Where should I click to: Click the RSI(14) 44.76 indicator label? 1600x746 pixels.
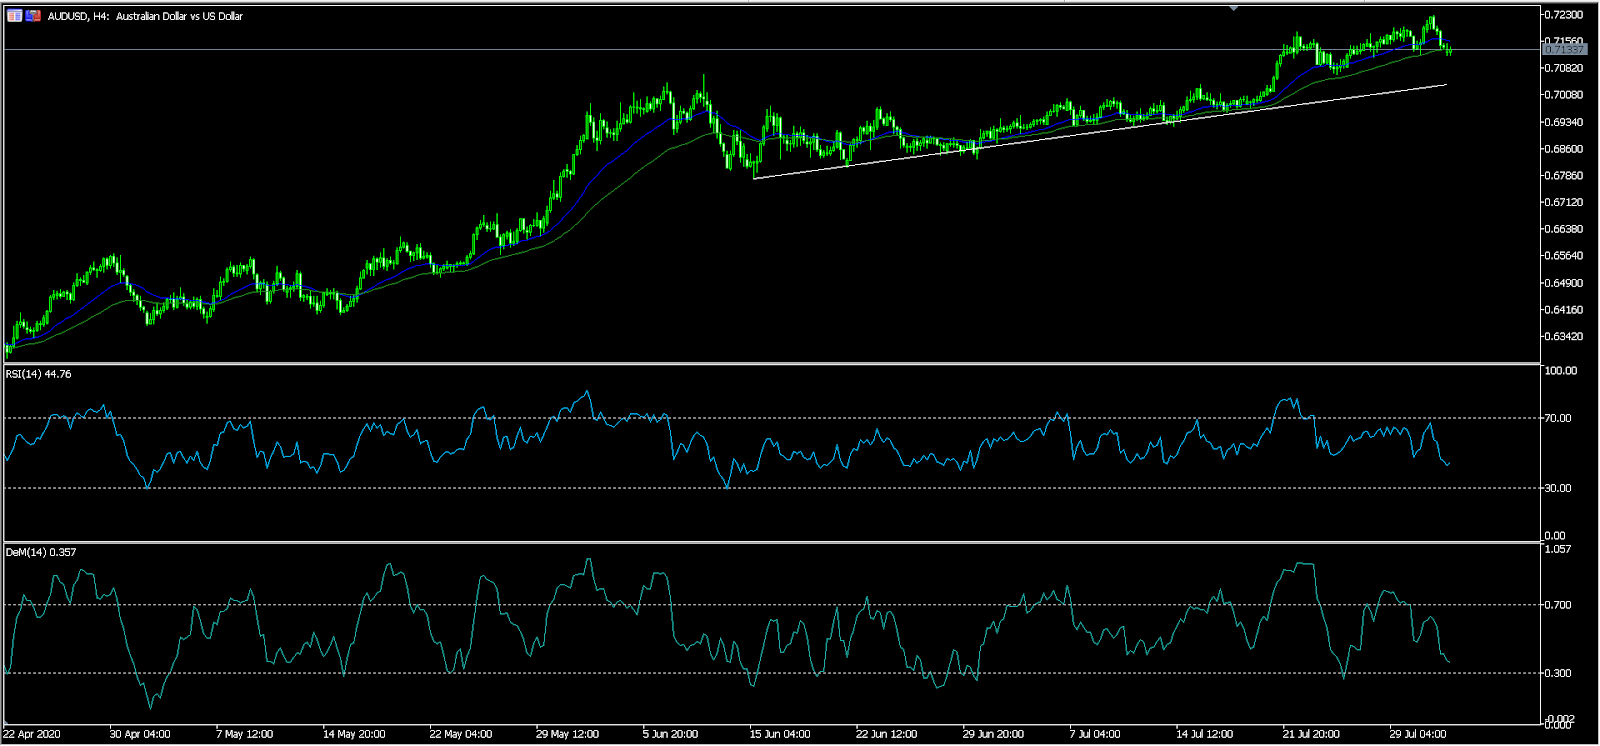38,374
